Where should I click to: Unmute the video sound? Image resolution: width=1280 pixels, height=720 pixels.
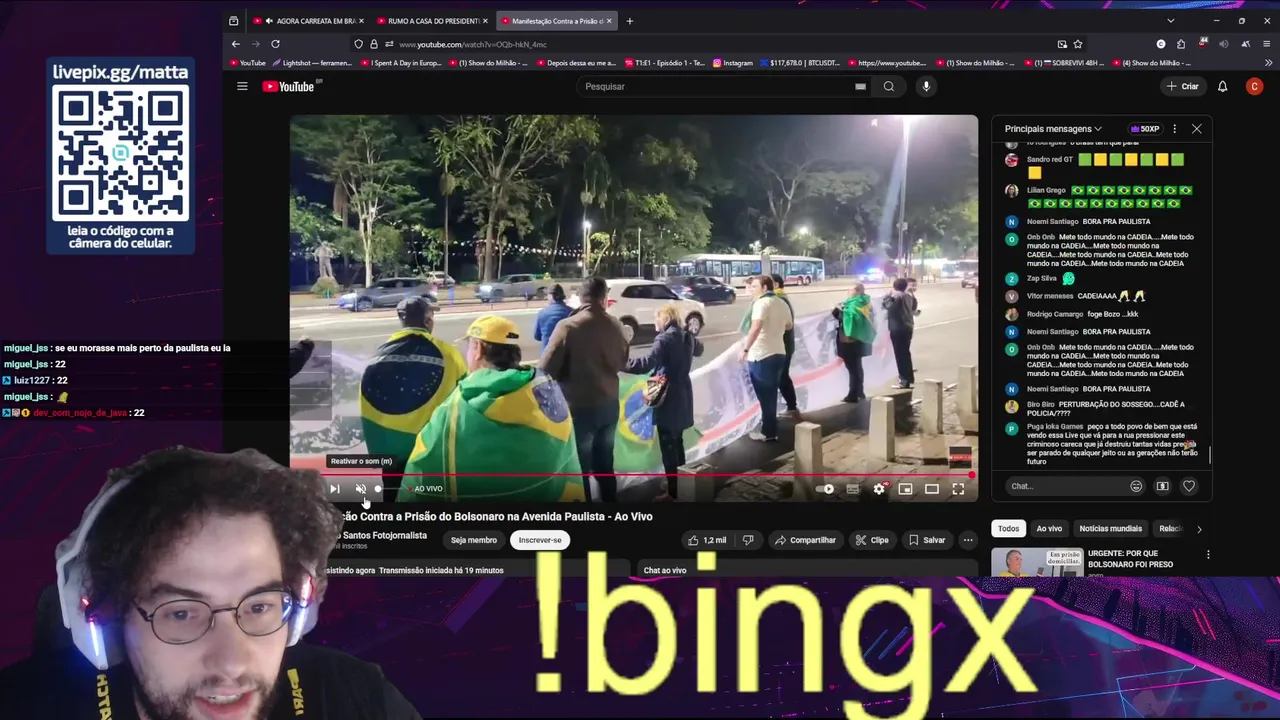(361, 489)
